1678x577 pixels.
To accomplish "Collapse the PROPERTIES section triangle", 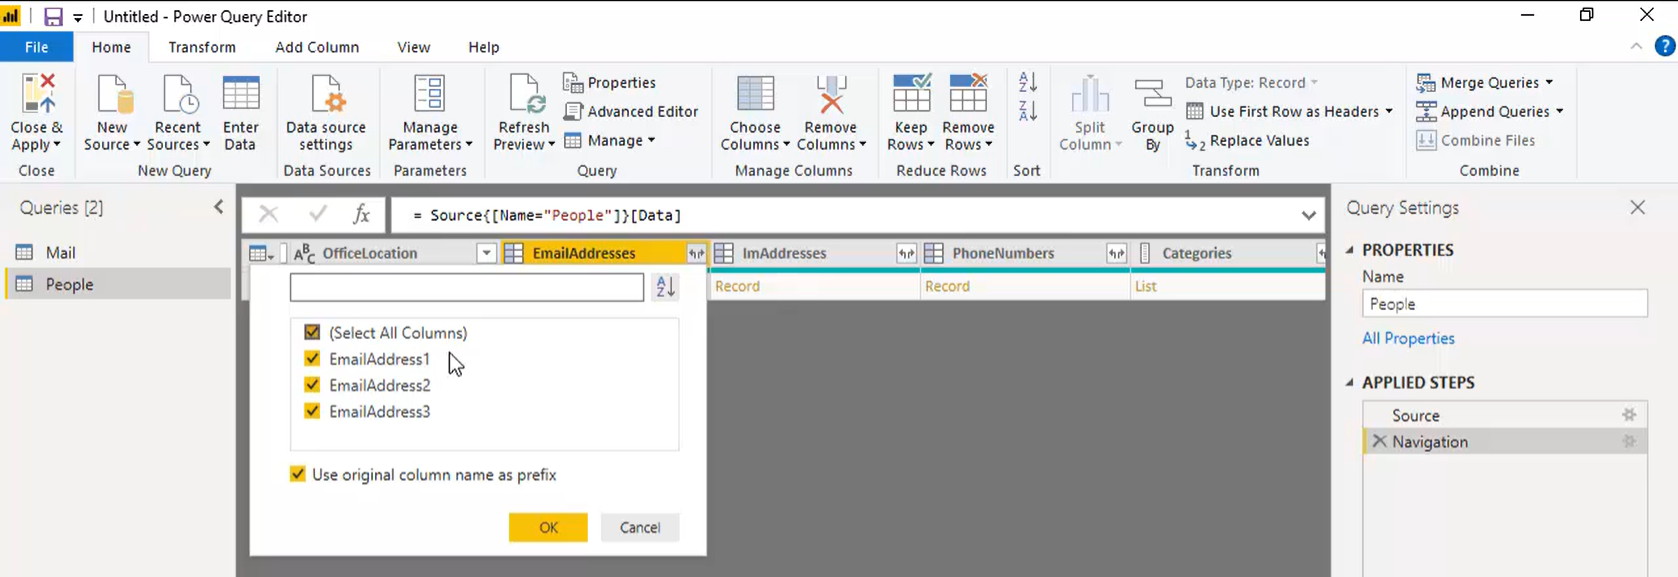I will click(x=1350, y=250).
